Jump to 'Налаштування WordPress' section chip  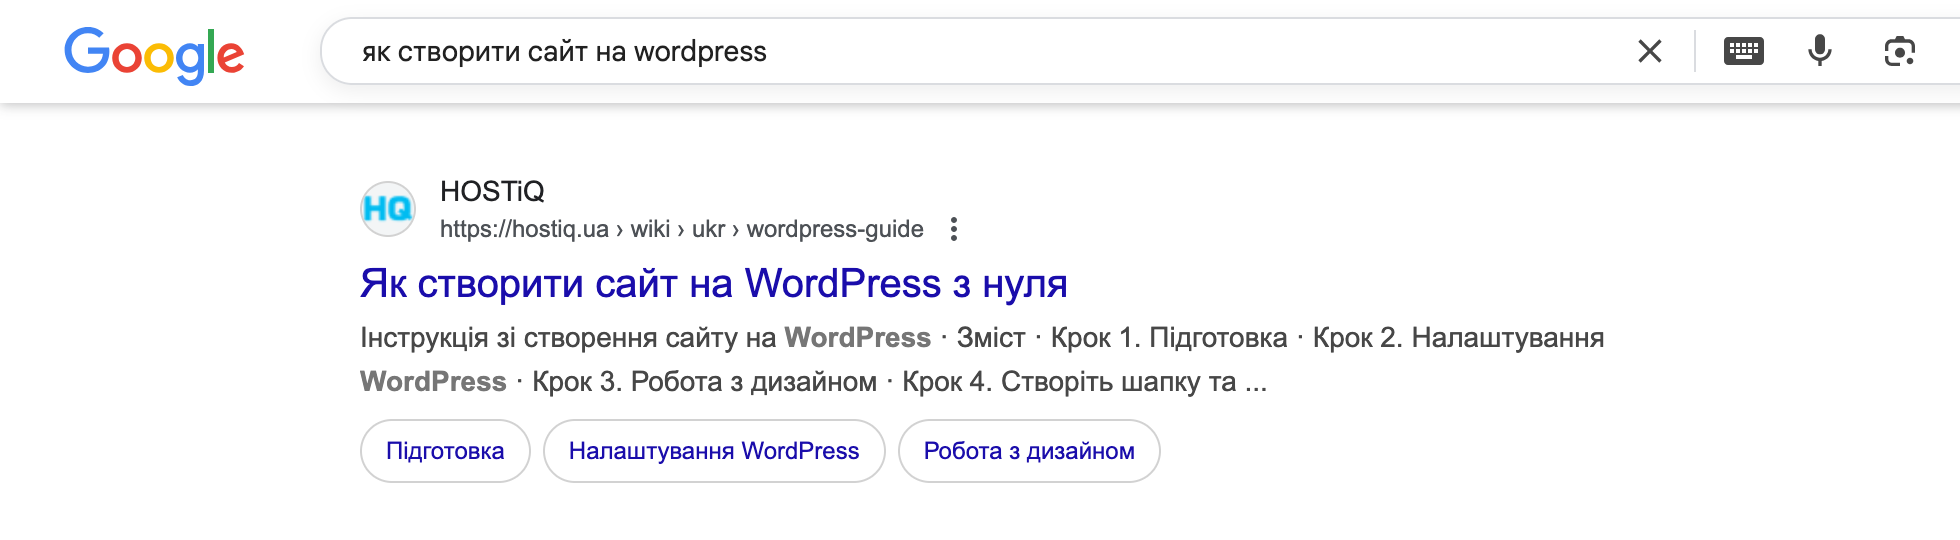click(714, 451)
